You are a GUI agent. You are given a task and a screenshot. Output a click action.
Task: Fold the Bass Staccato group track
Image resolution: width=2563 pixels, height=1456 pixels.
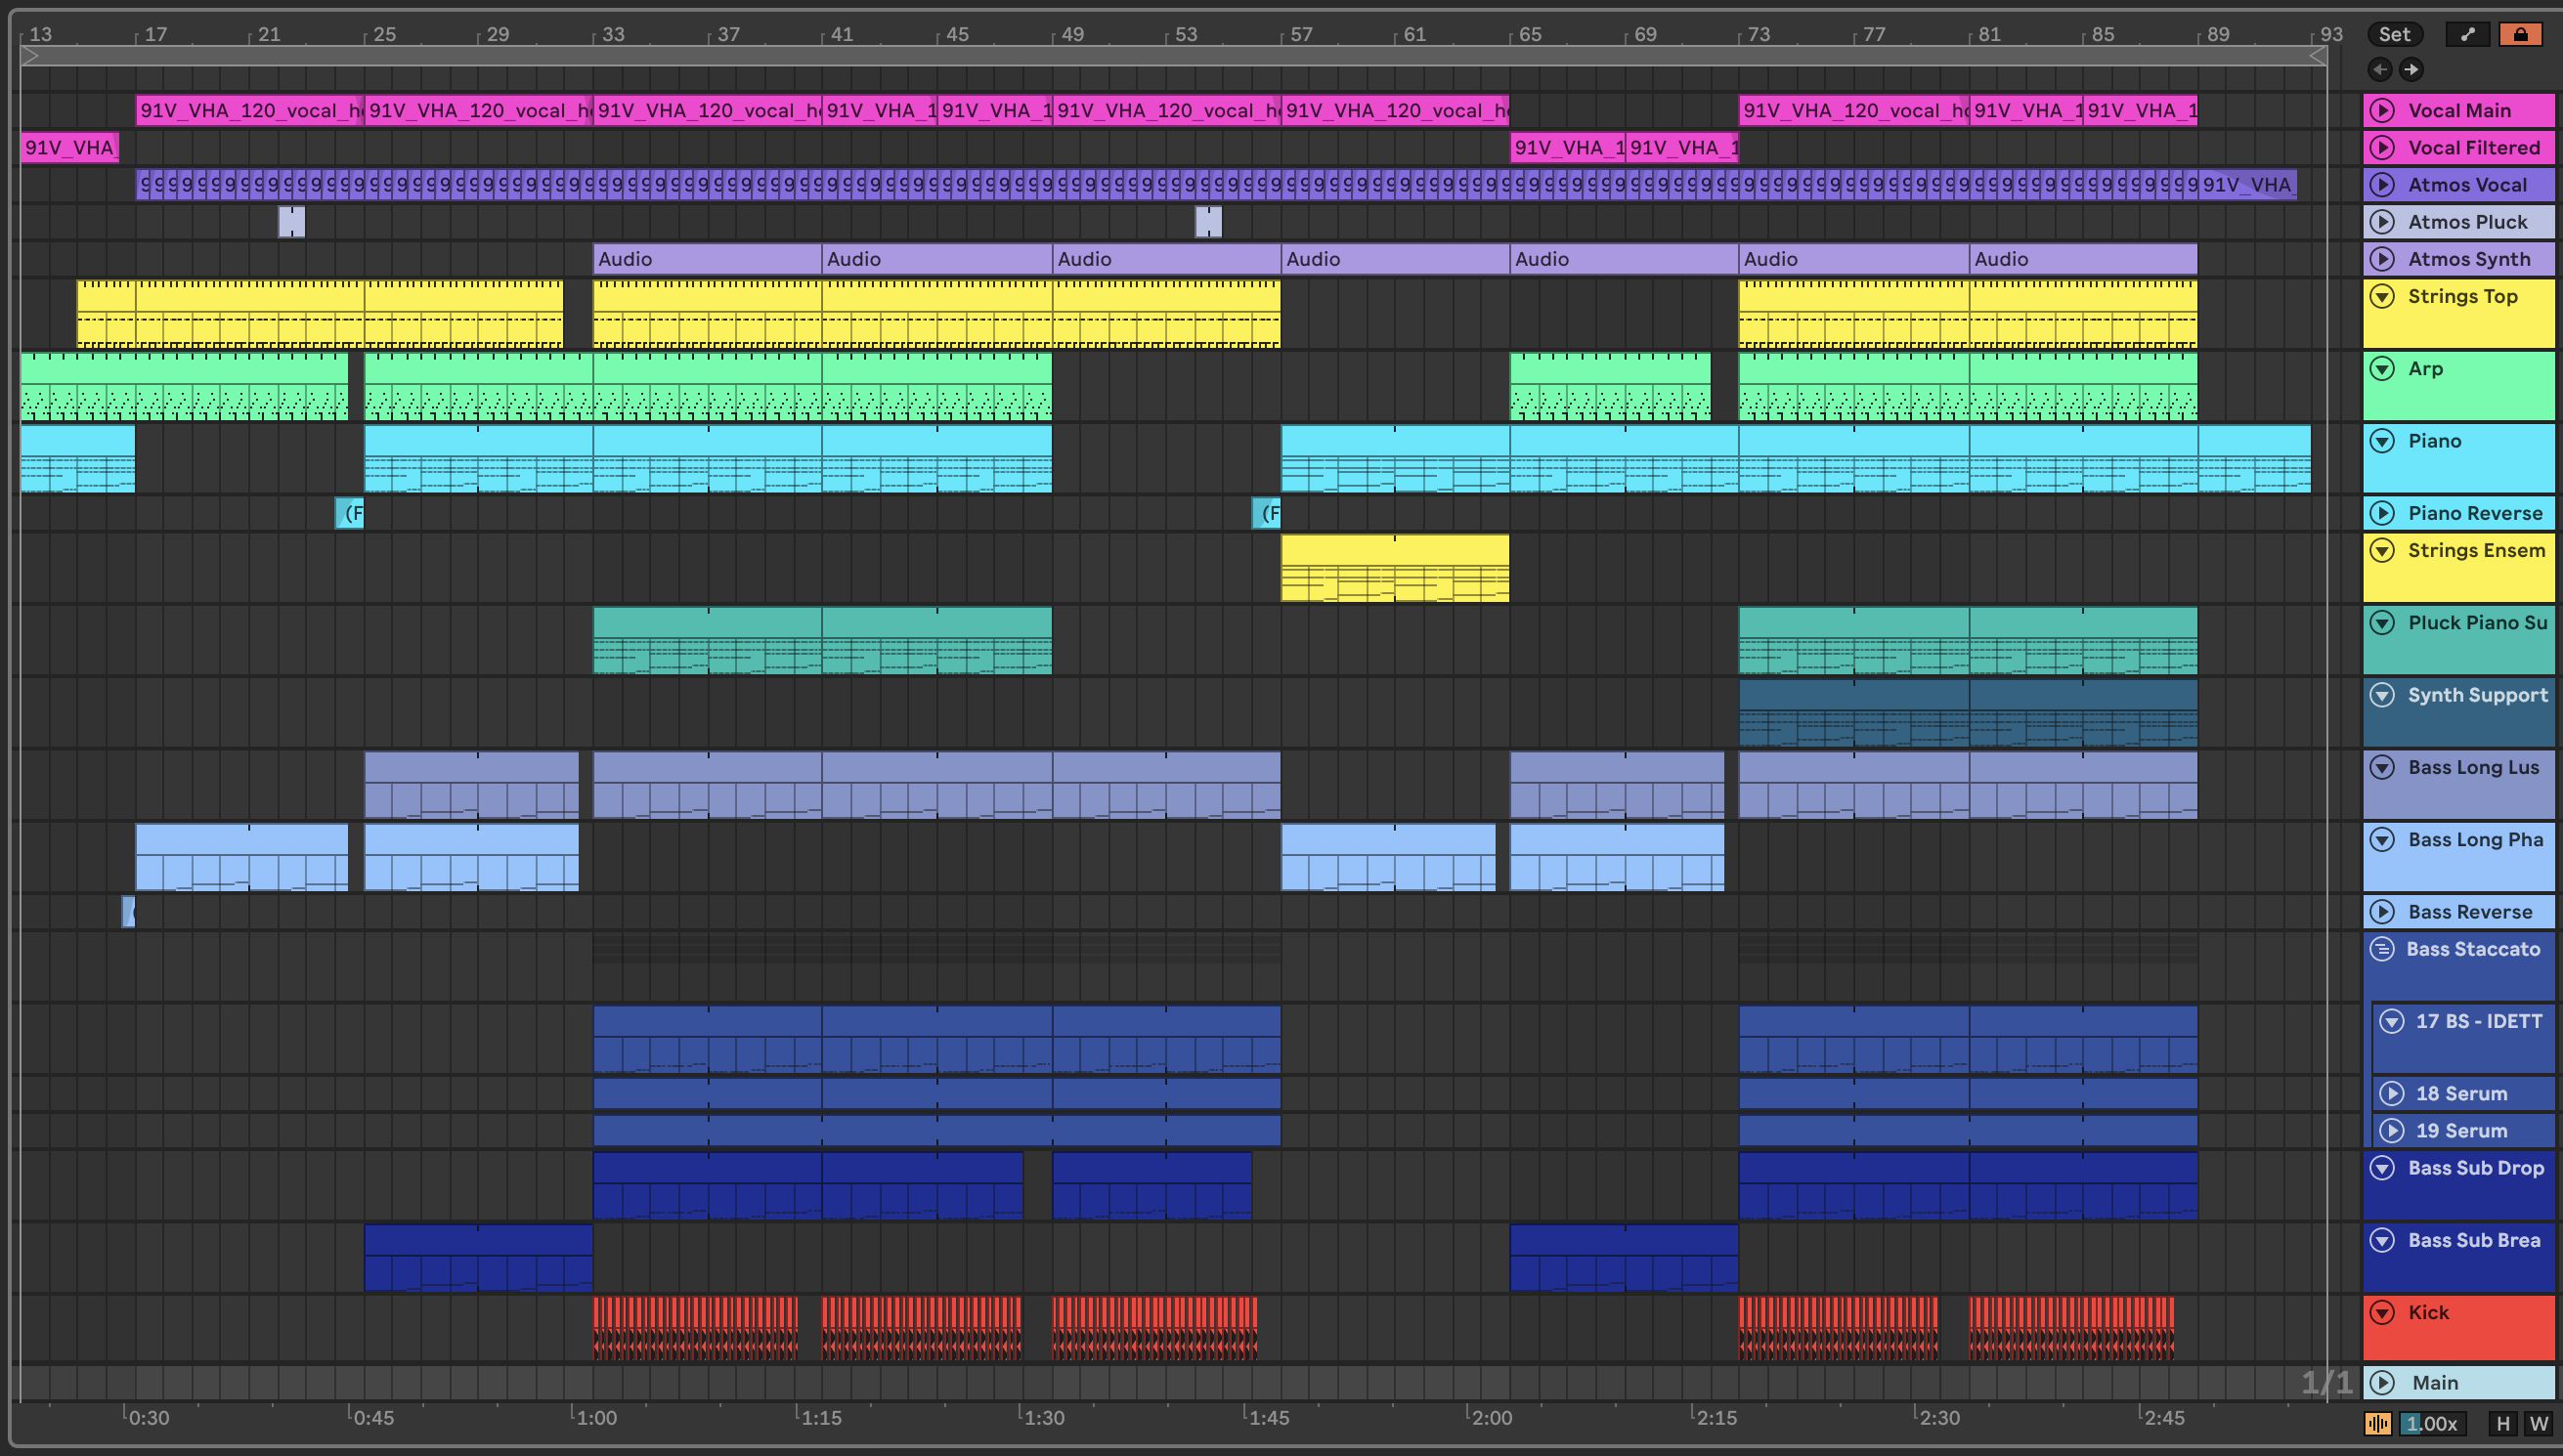pyautogui.click(x=2383, y=948)
